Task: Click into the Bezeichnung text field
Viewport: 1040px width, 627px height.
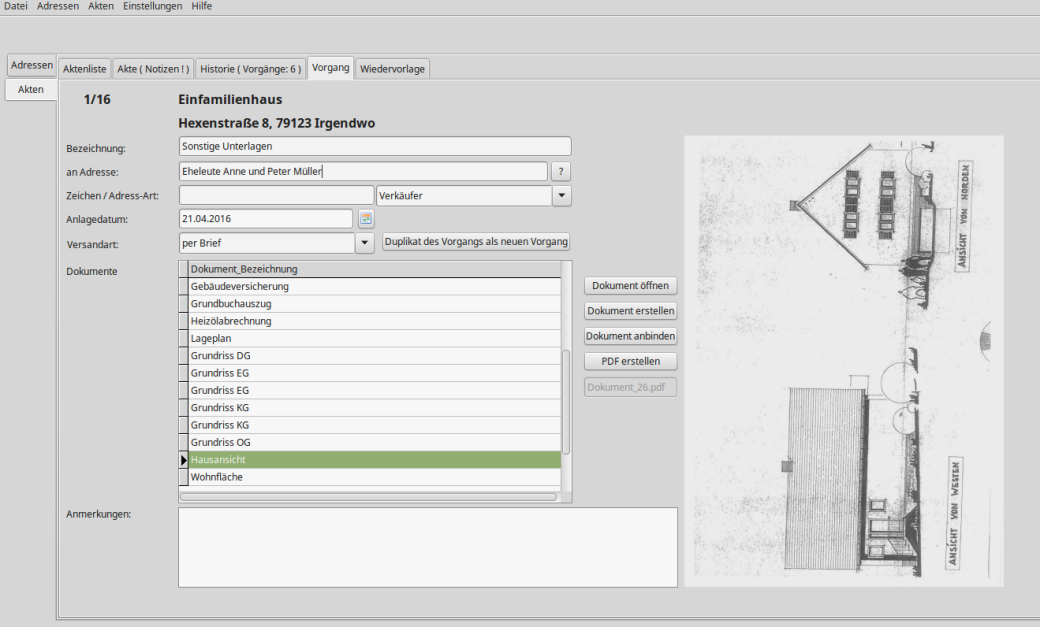Action: (x=374, y=147)
